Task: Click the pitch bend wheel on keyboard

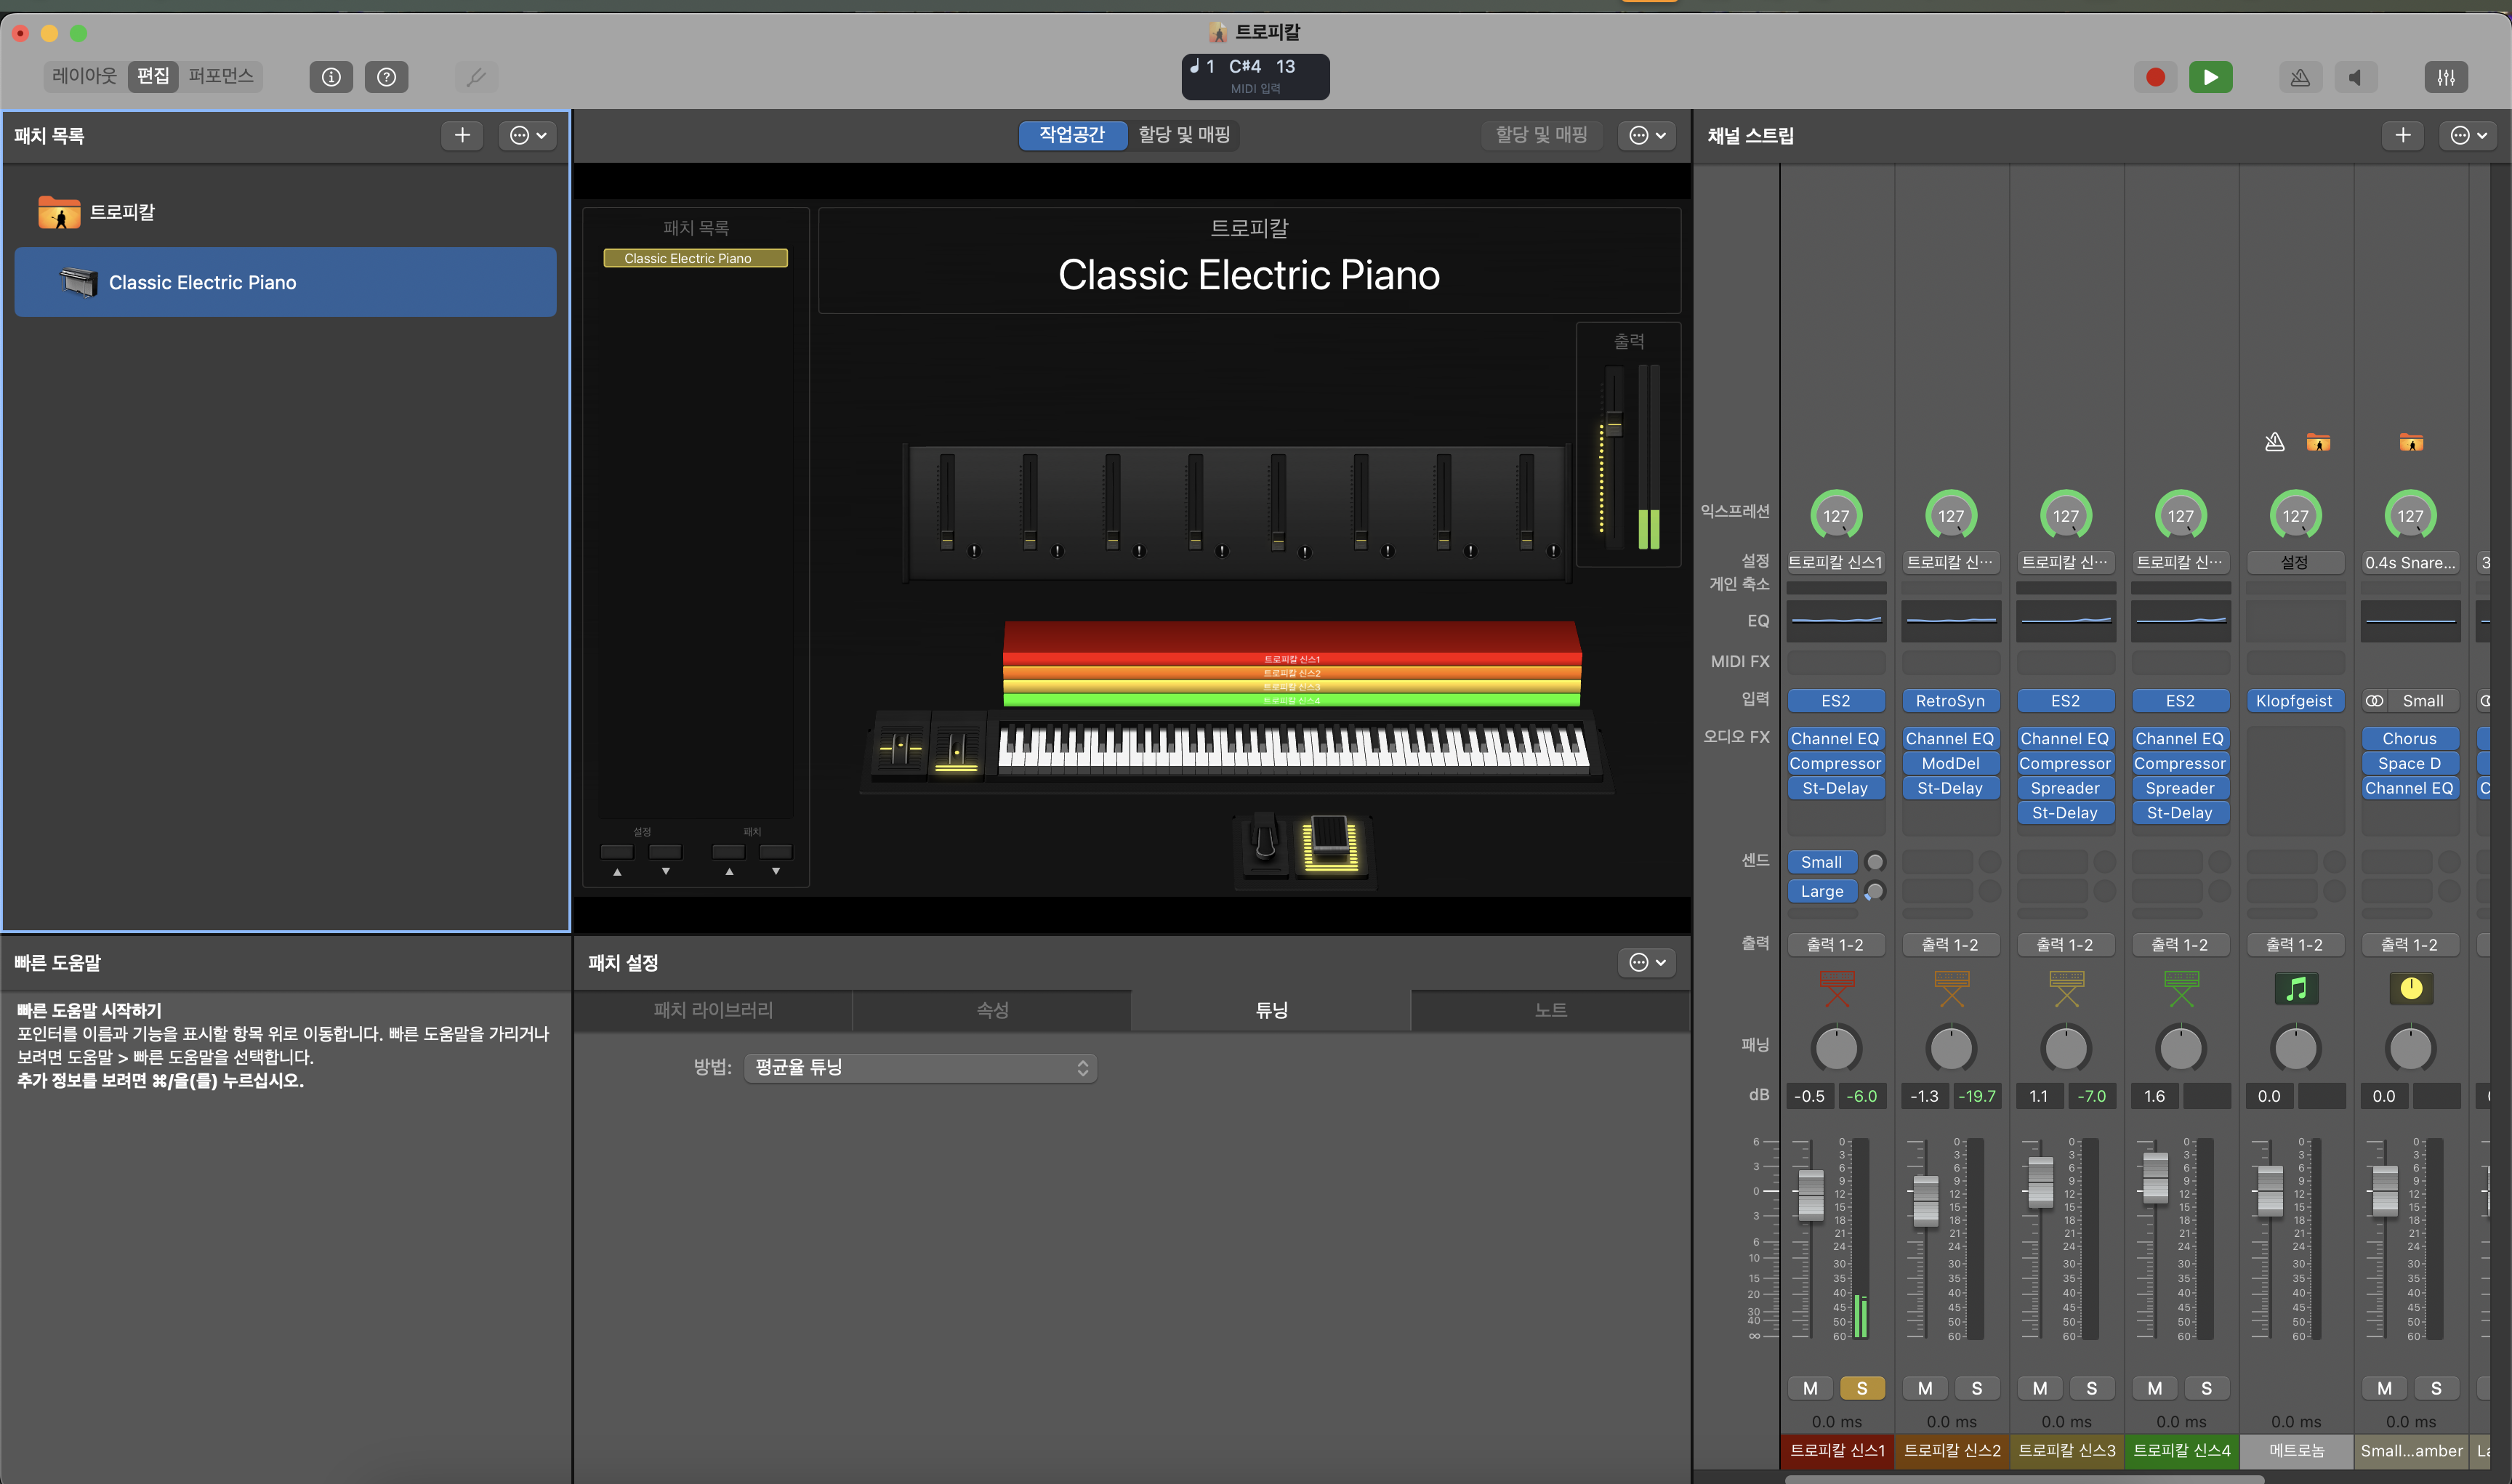Action: [x=900, y=746]
